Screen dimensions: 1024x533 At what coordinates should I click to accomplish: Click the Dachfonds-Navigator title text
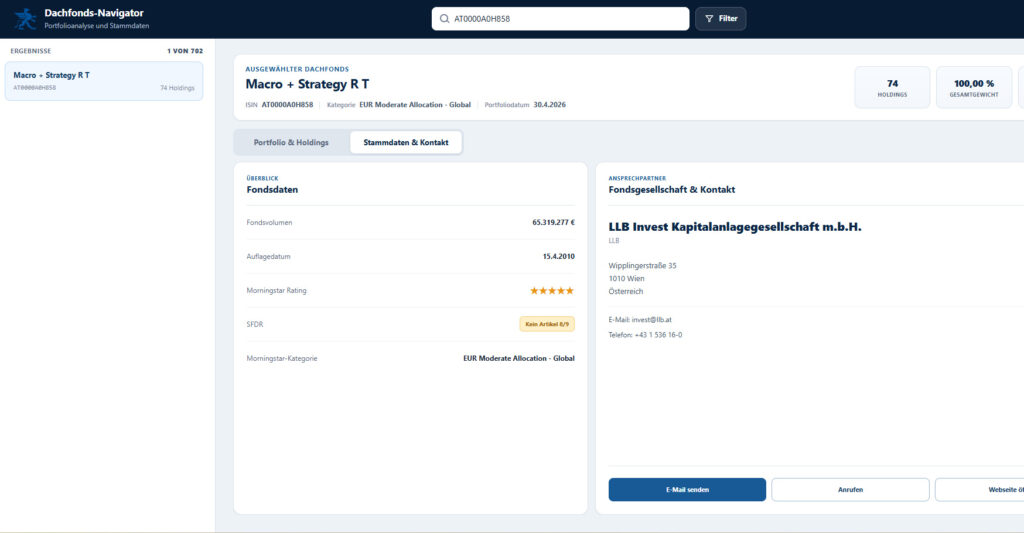[94, 13]
